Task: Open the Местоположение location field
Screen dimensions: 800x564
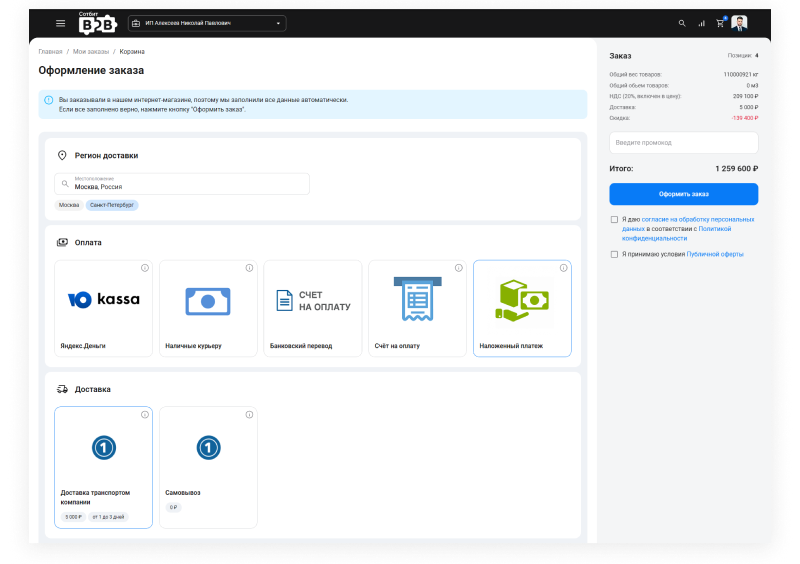Action: (182, 184)
